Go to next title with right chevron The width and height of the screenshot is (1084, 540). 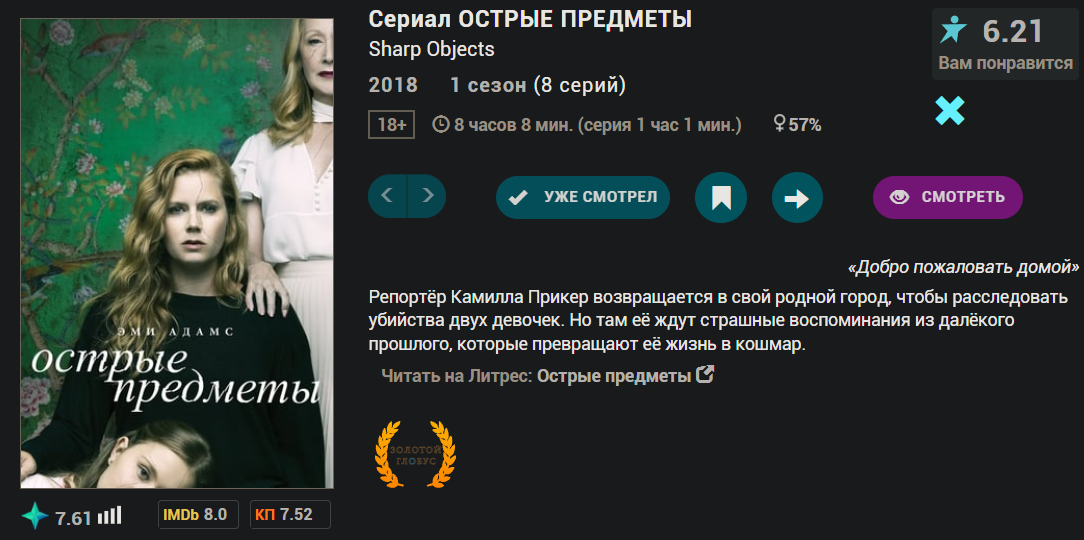[x=427, y=196]
